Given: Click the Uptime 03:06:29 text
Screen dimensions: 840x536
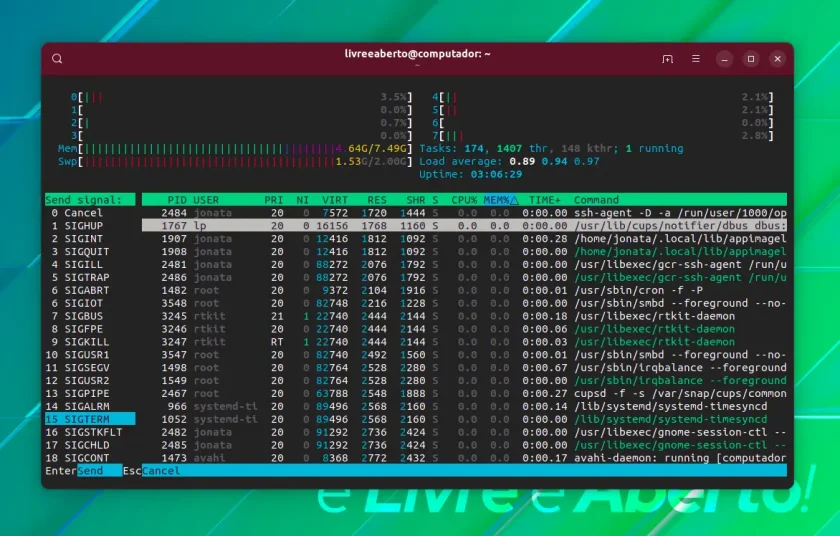Looking at the screenshot, I should [x=470, y=174].
